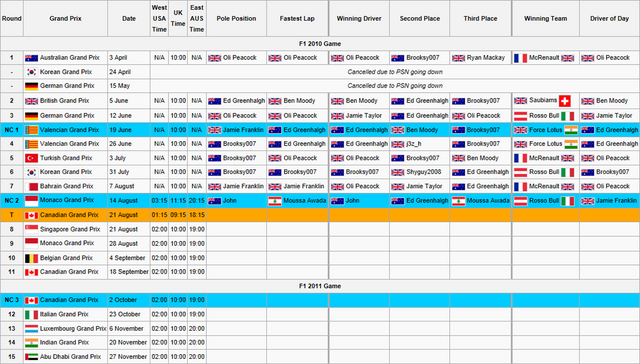Click the Lebanese flag beside Moussa Awada in Fastest Lap

(275, 201)
